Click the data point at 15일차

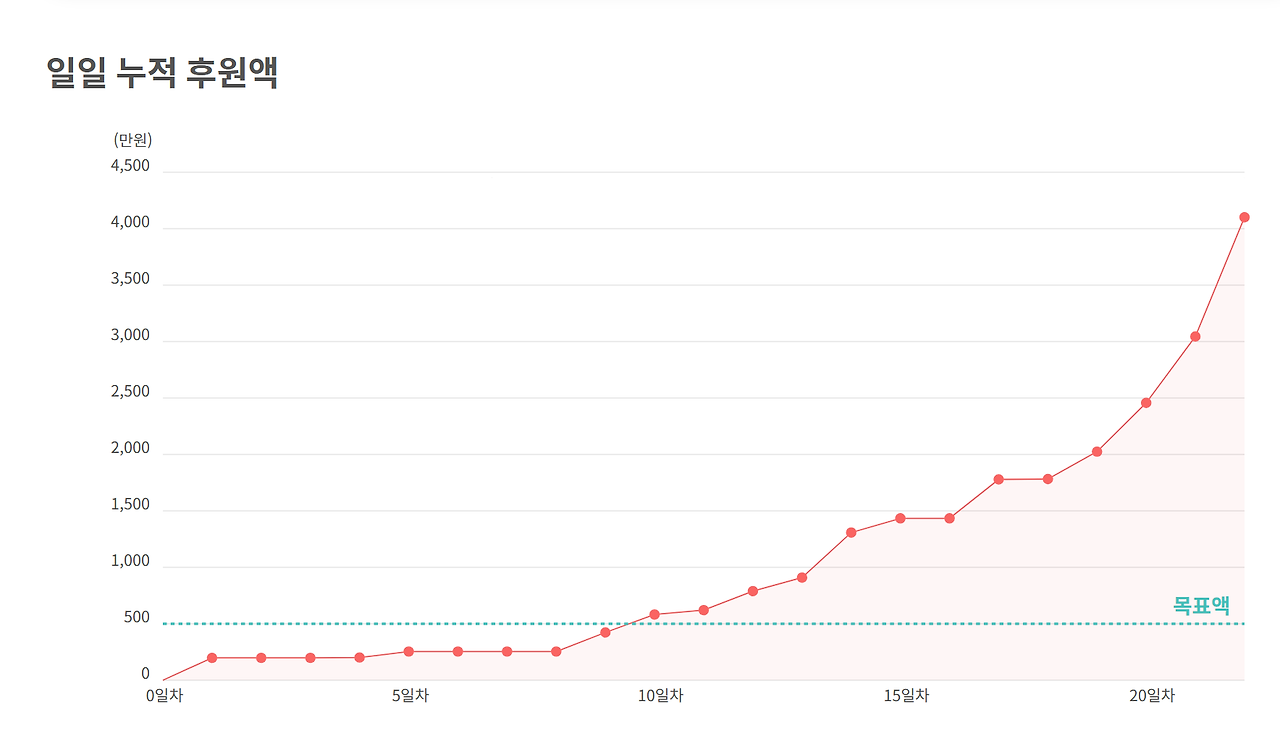tap(900, 518)
